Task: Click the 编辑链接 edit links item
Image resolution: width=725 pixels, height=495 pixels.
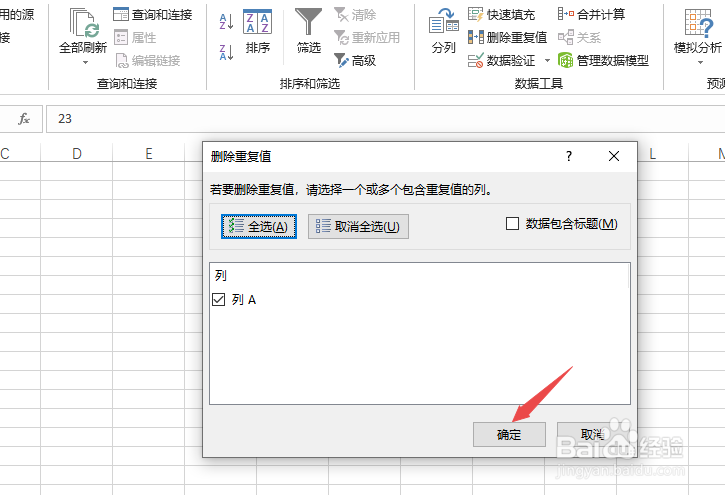Action: tap(147, 61)
